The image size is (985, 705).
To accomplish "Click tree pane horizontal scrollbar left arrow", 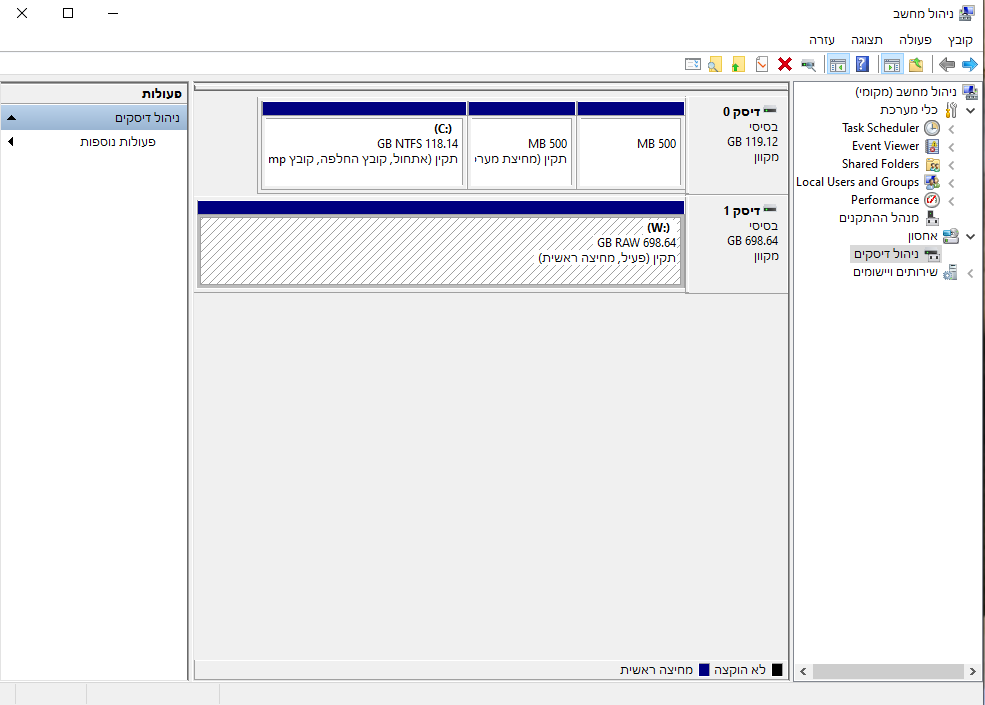I will point(803,672).
